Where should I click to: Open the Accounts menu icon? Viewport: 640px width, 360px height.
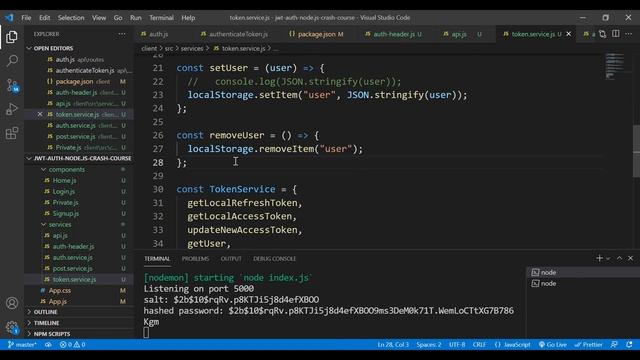[12, 303]
